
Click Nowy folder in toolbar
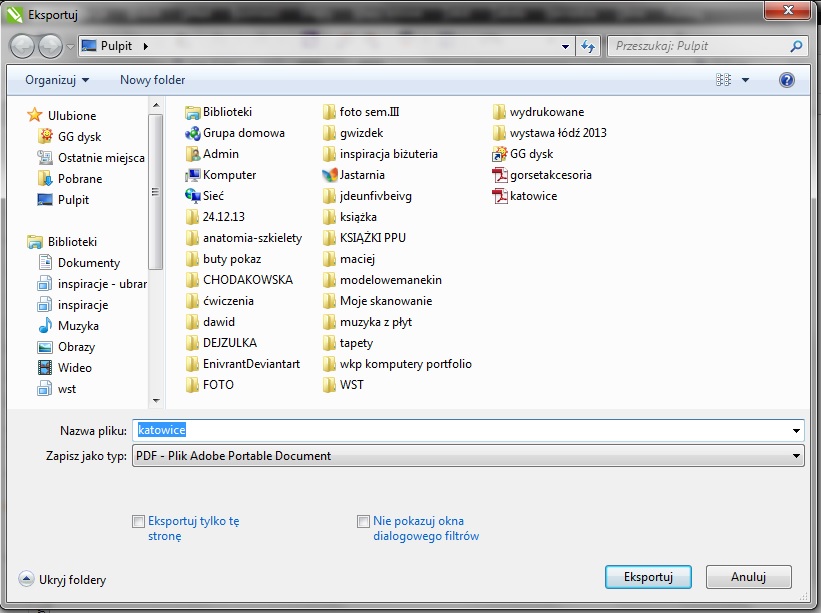[x=152, y=80]
